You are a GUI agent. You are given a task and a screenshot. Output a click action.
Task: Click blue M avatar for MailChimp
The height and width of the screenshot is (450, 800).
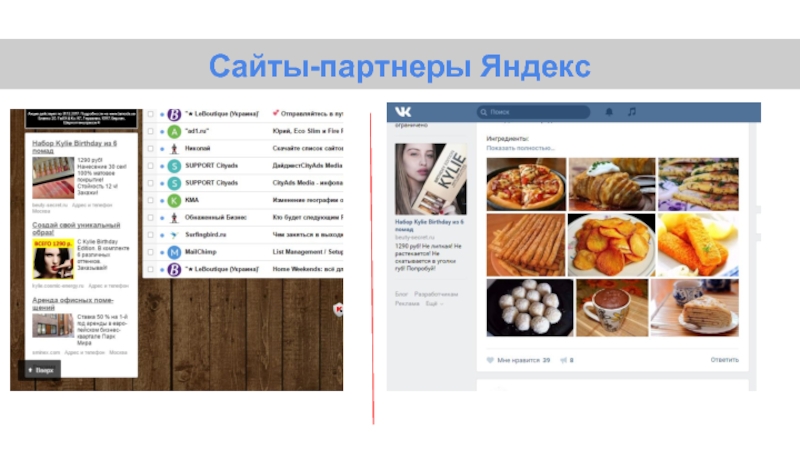[x=174, y=252]
